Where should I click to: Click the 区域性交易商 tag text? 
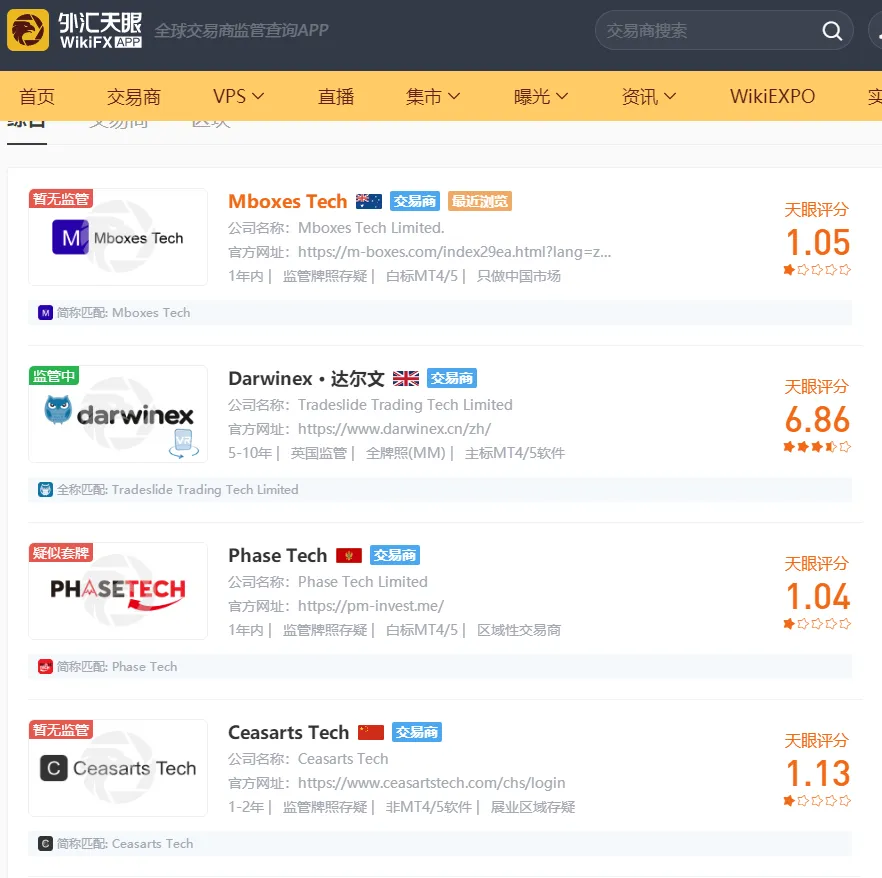click(519, 631)
